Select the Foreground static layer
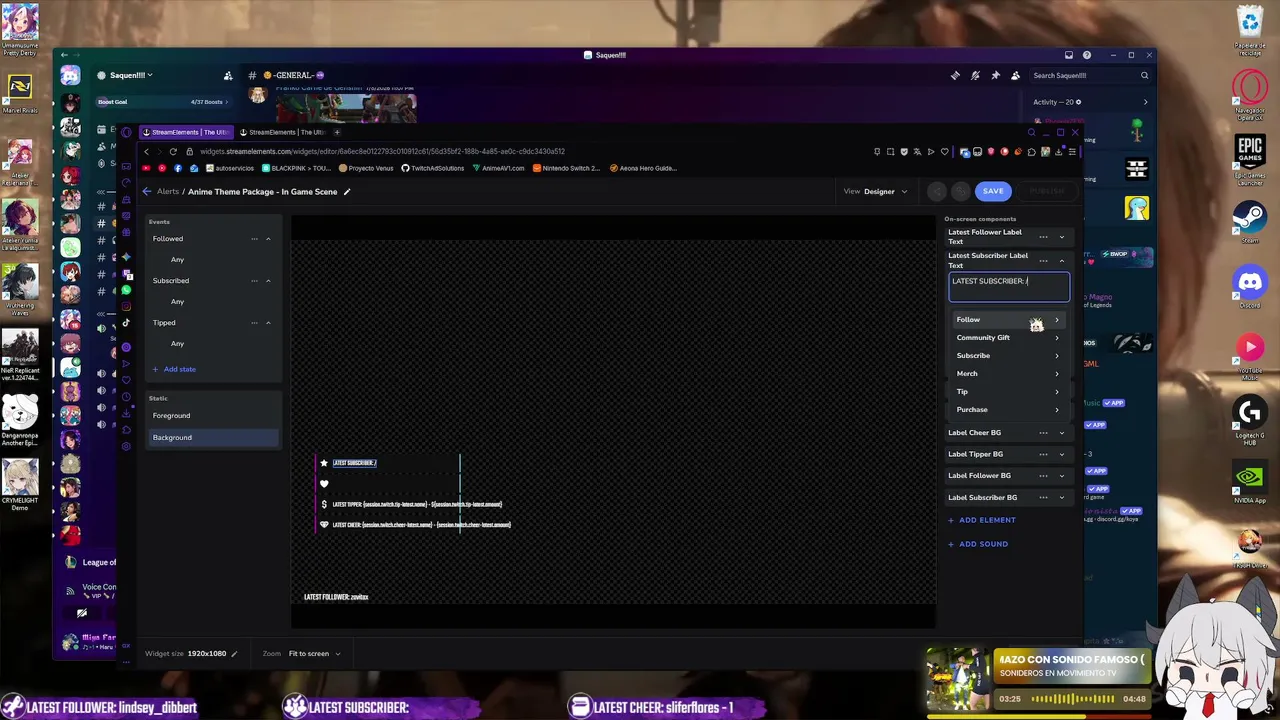1280x720 pixels. tap(212, 415)
